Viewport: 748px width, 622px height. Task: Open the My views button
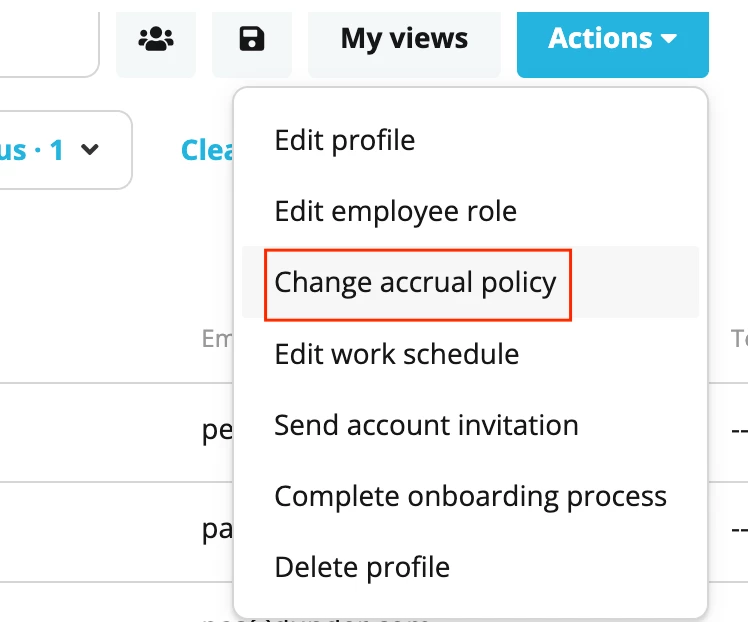pos(405,44)
